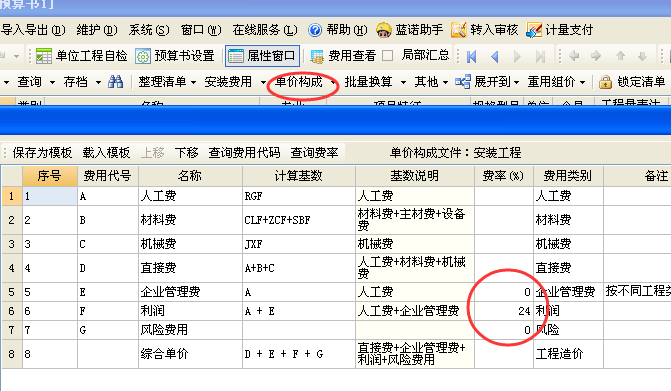Open the 维护(D) menu
Image resolution: width=671 pixels, height=391 pixels.
pyautogui.click(x=97, y=30)
